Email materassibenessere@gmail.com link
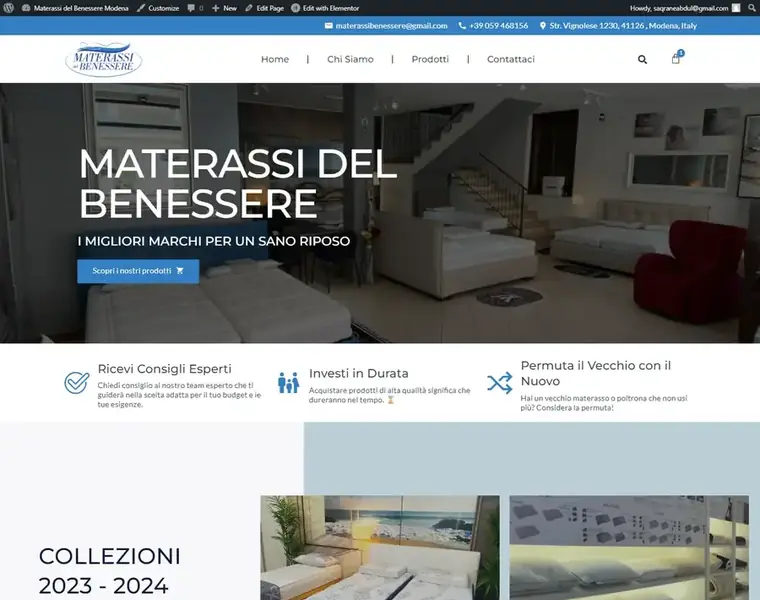The width and height of the screenshot is (760, 600). point(391,26)
